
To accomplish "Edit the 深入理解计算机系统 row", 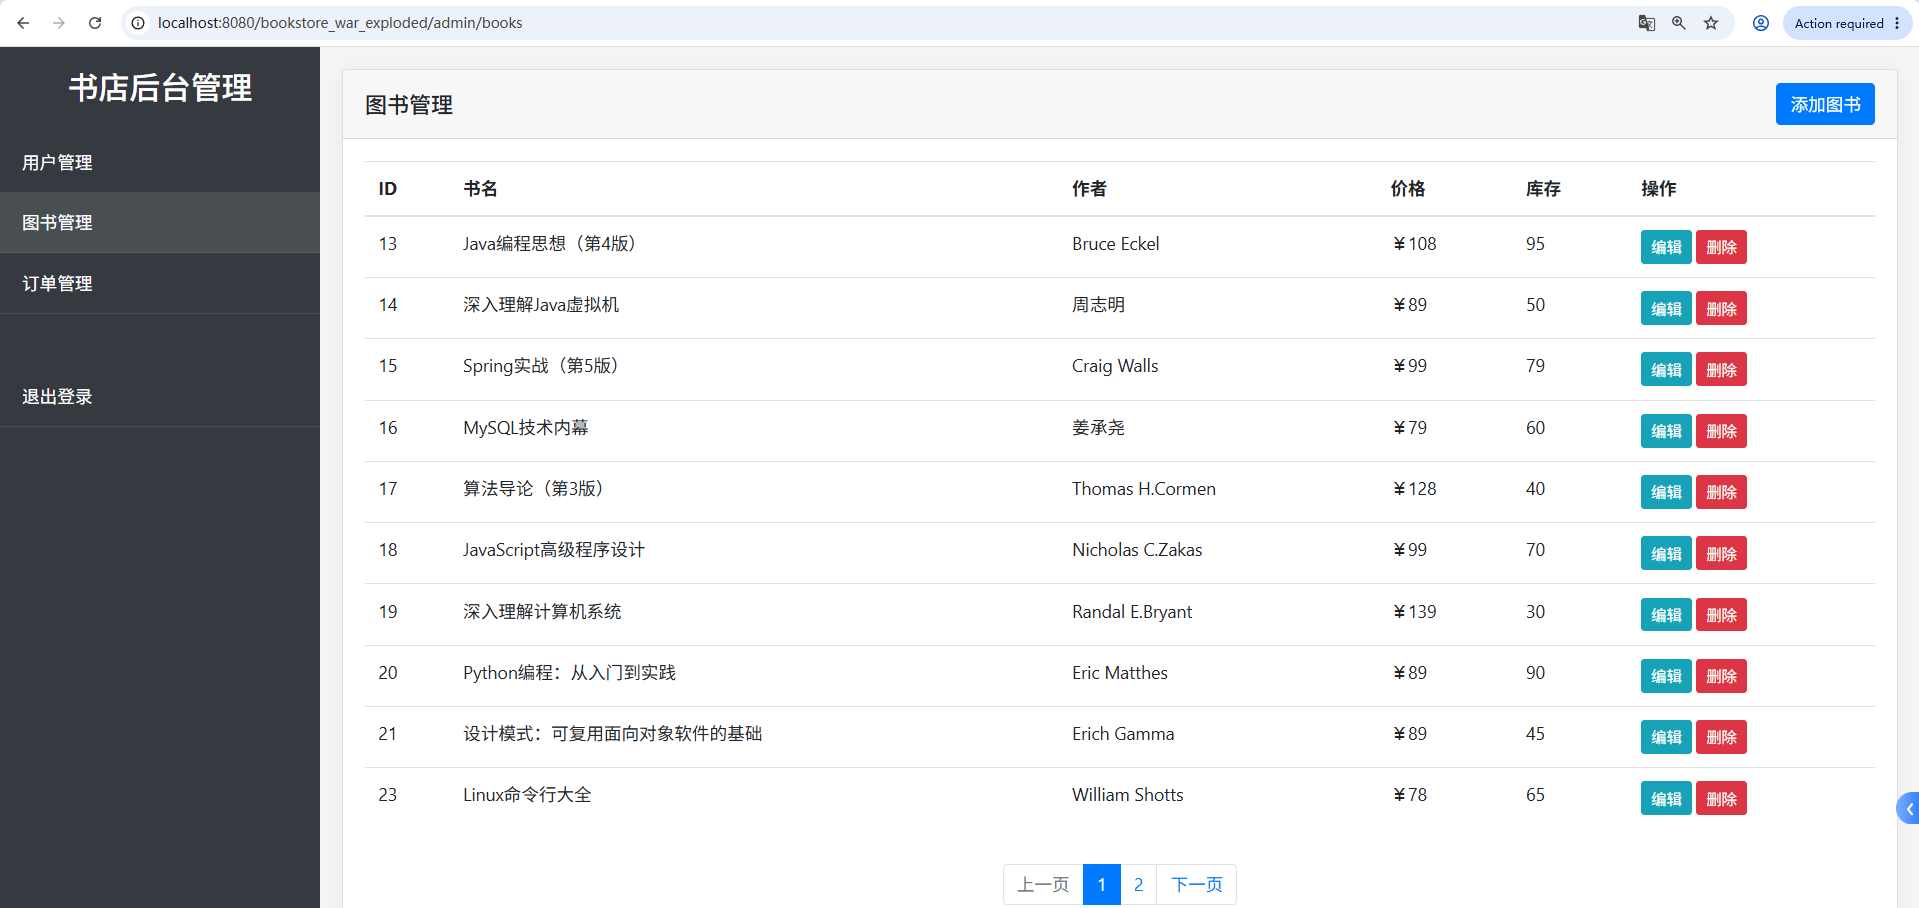I will point(1666,614).
